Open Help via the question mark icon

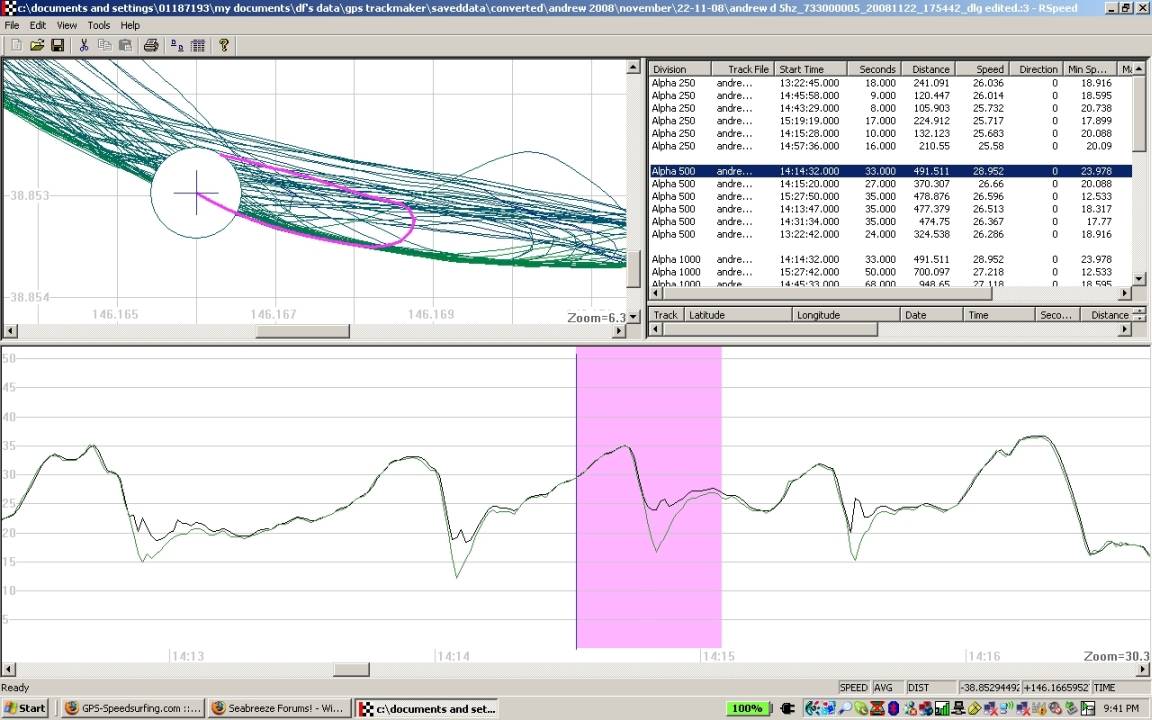pos(224,45)
